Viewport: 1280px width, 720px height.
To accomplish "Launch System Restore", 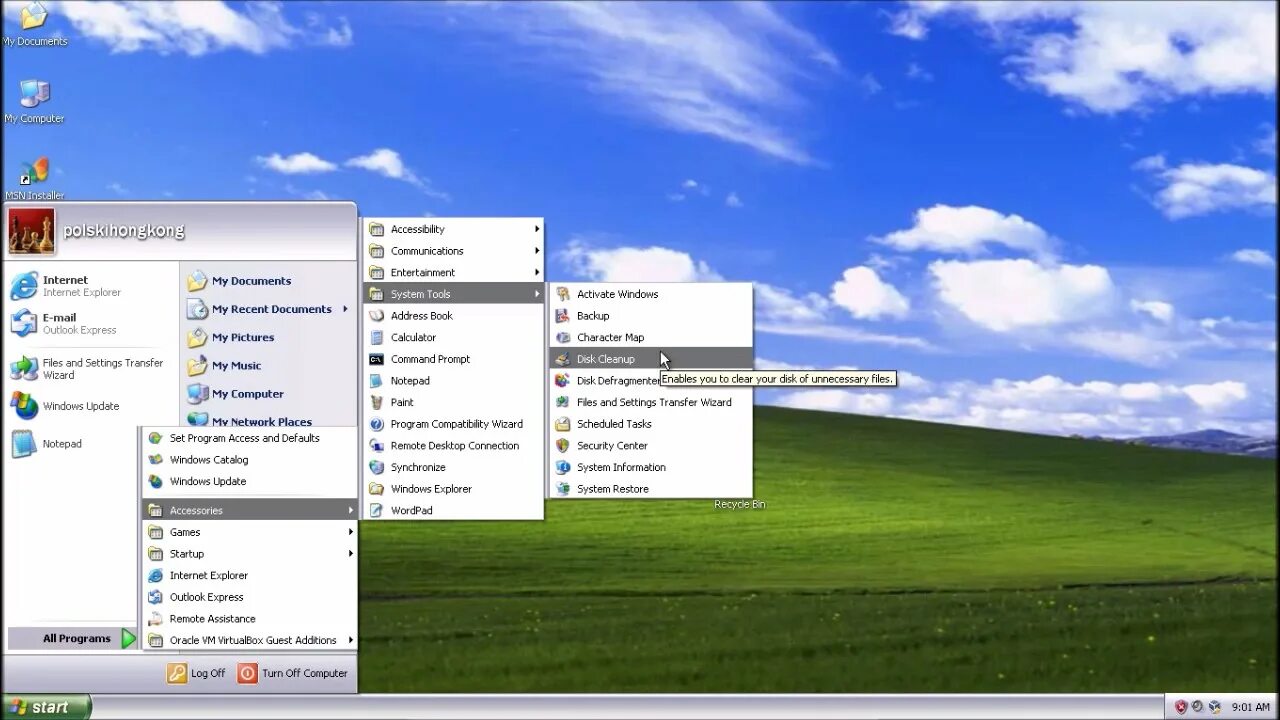I will click(x=651, y=489).
